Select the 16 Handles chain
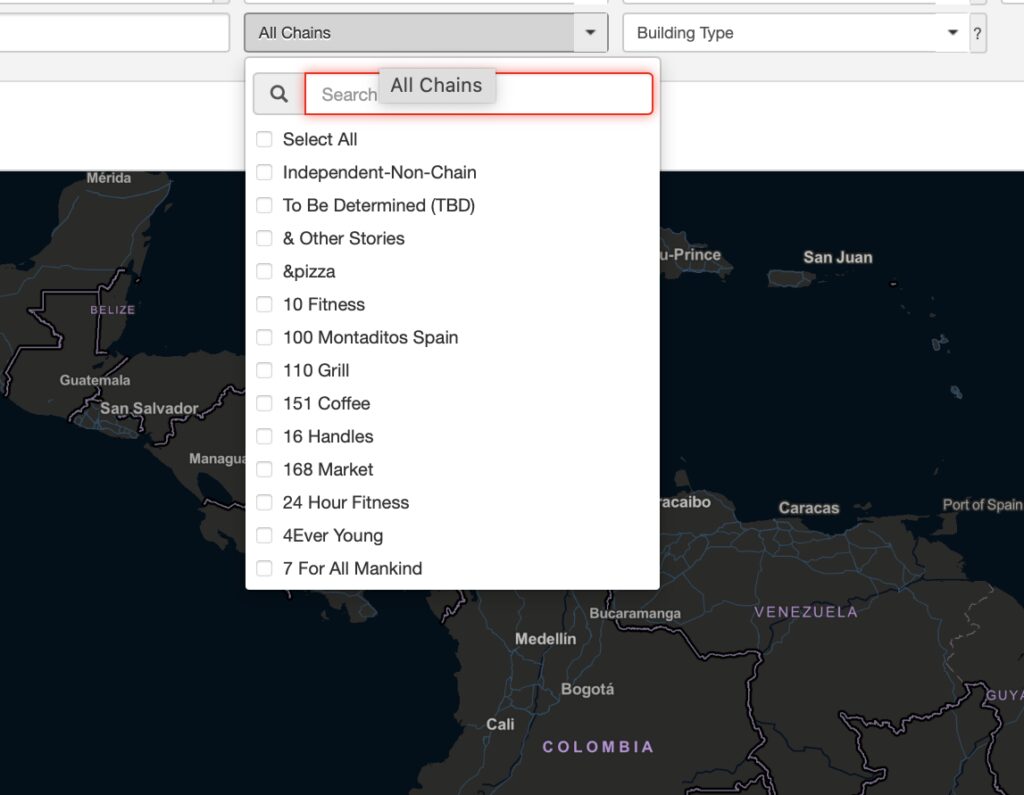The height and width of the screenshot is (795, 1024). tap(265, 436)
